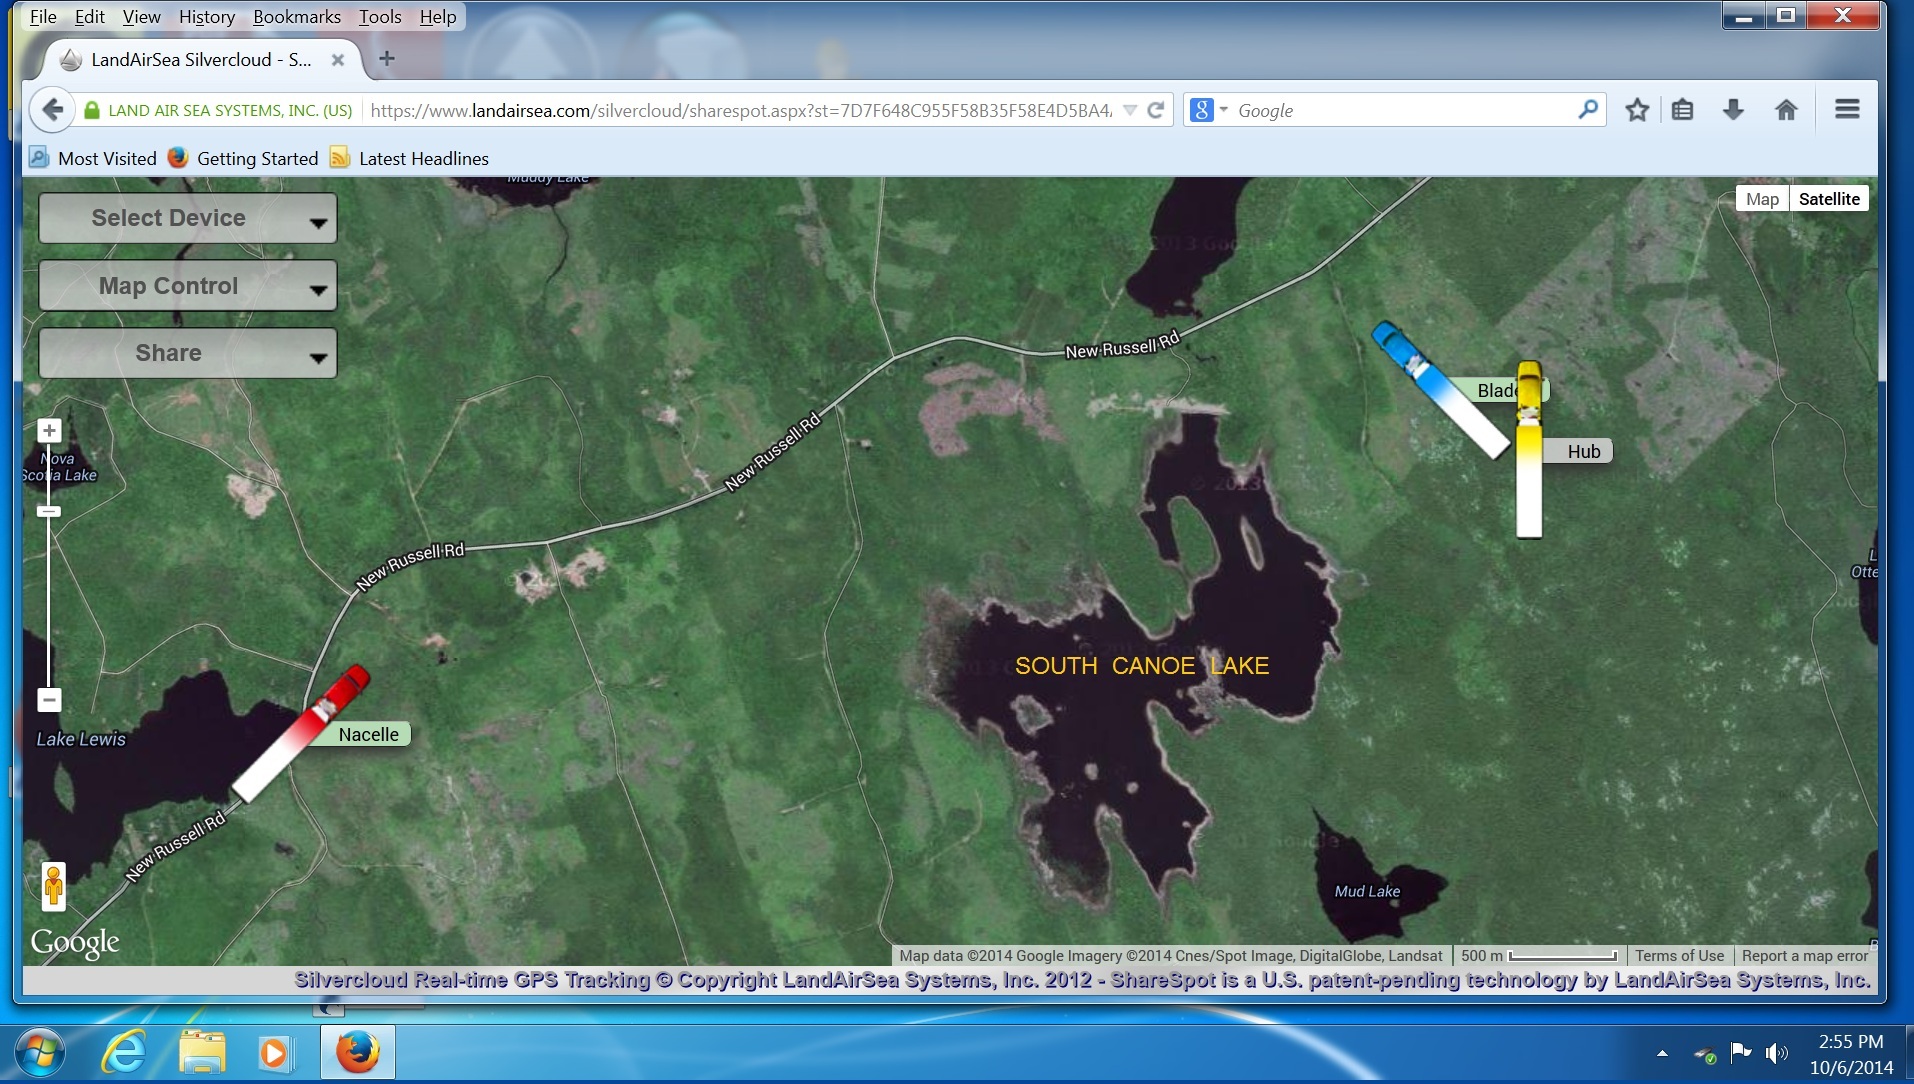The height and width of the screenshot is (1084, 1914).
Task: Click the yellow Hub truck marker
Action: [x=1529, y=449]
